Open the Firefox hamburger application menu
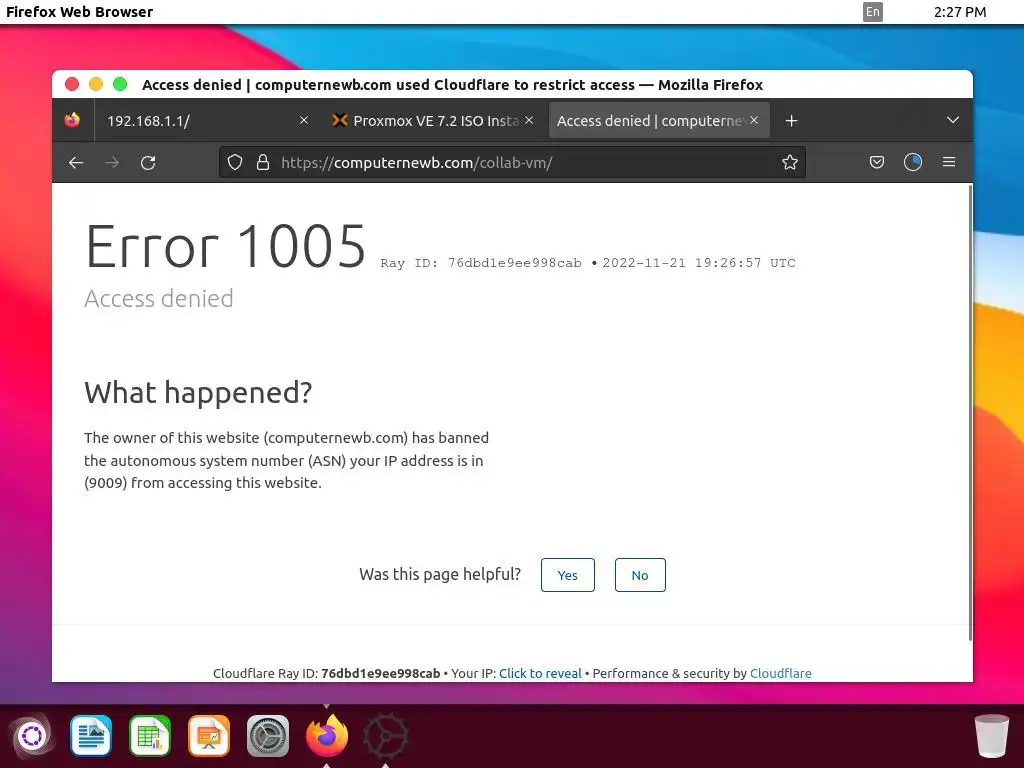Image resolution: width=1024 pixels, height=768 pixels. (949, 162)
